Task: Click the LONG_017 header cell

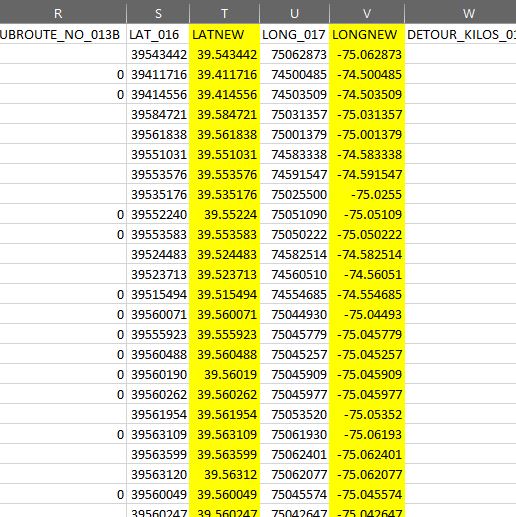Action: tap(294, 34)
